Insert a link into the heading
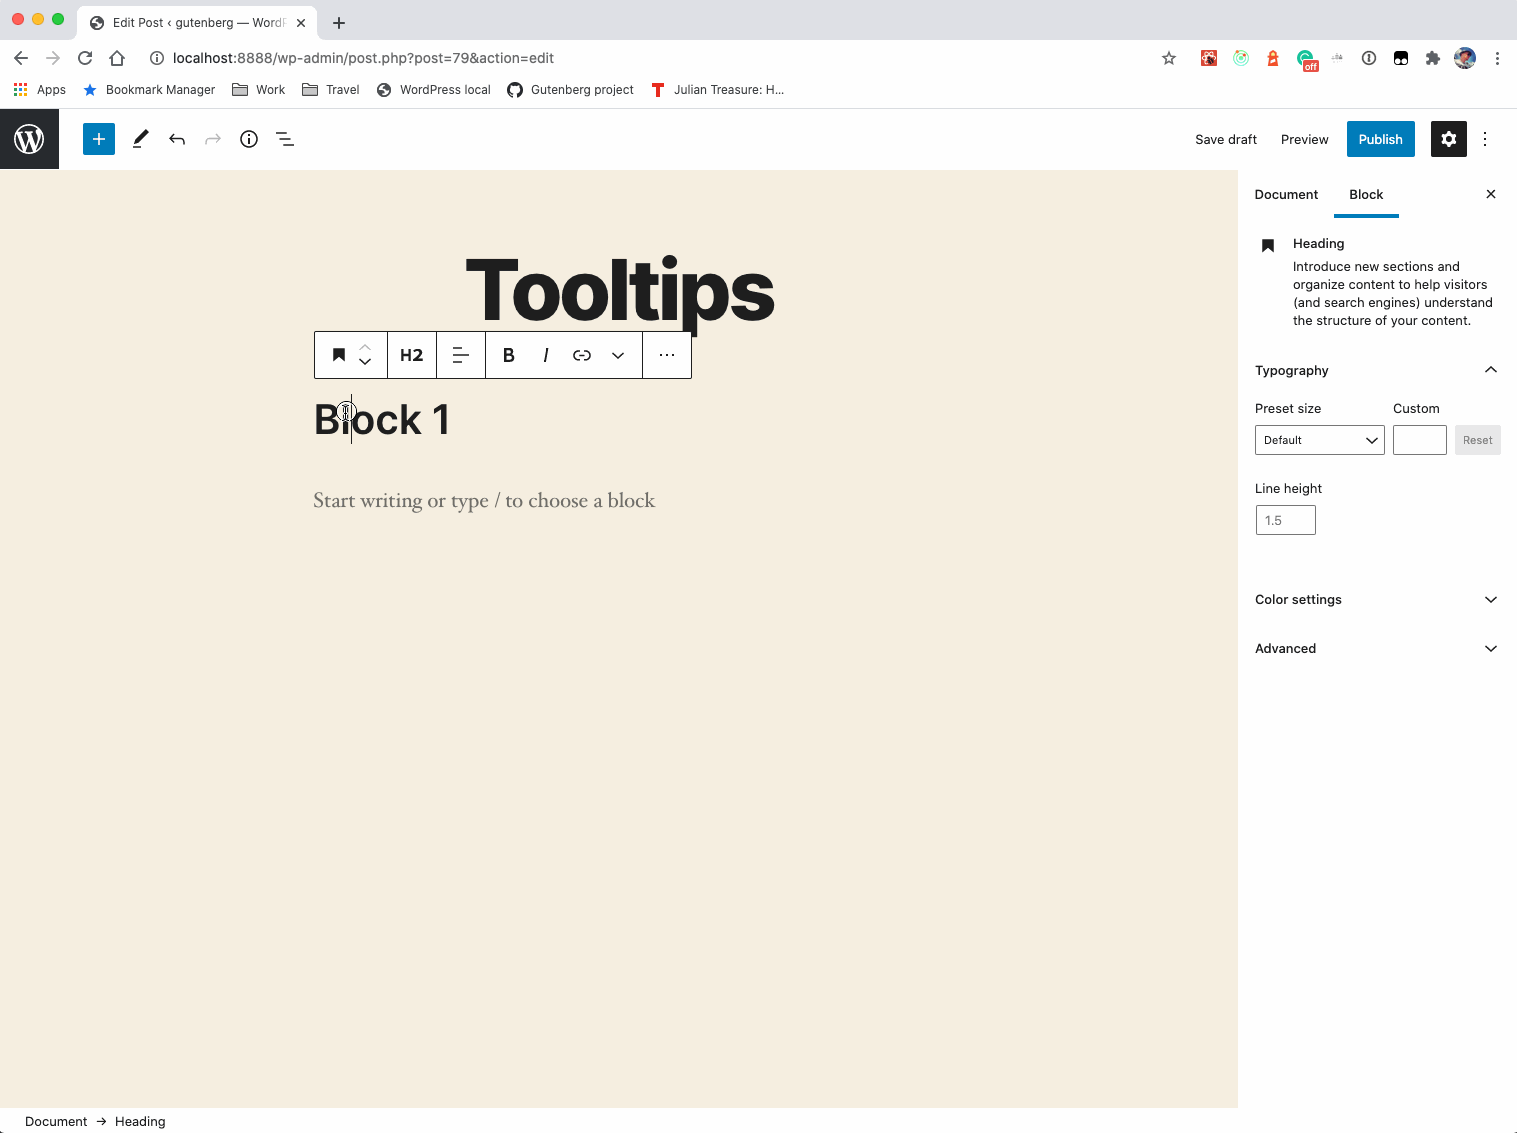Viewport: 1517px width, 1133px height. [x=581, y=355]
